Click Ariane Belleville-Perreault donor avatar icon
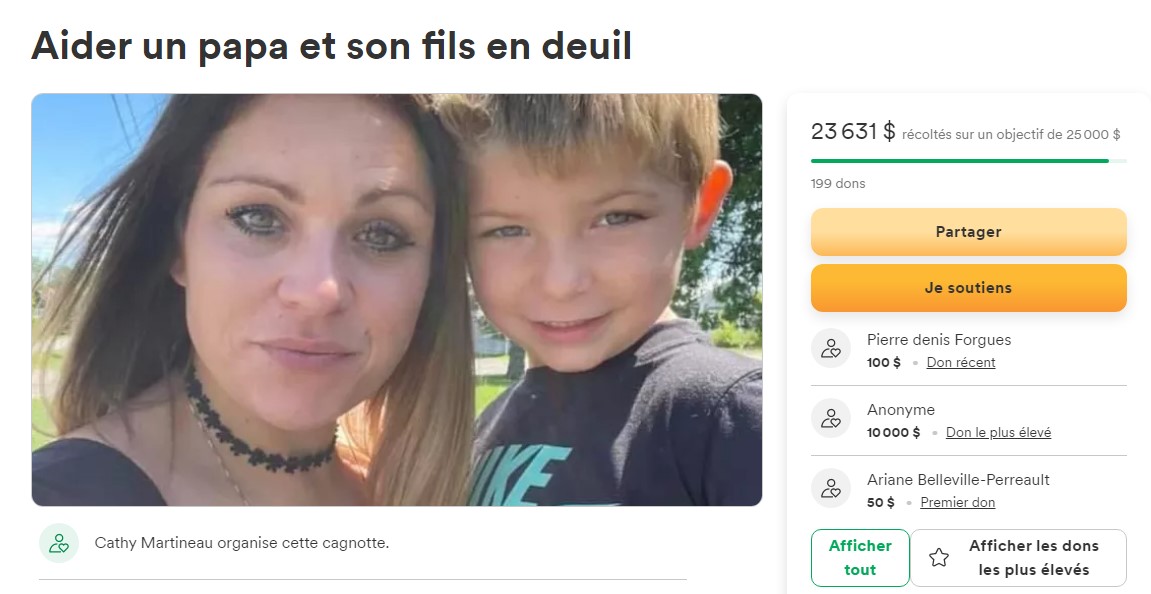Screen dimensions: 1151x594 coord(831,488)
